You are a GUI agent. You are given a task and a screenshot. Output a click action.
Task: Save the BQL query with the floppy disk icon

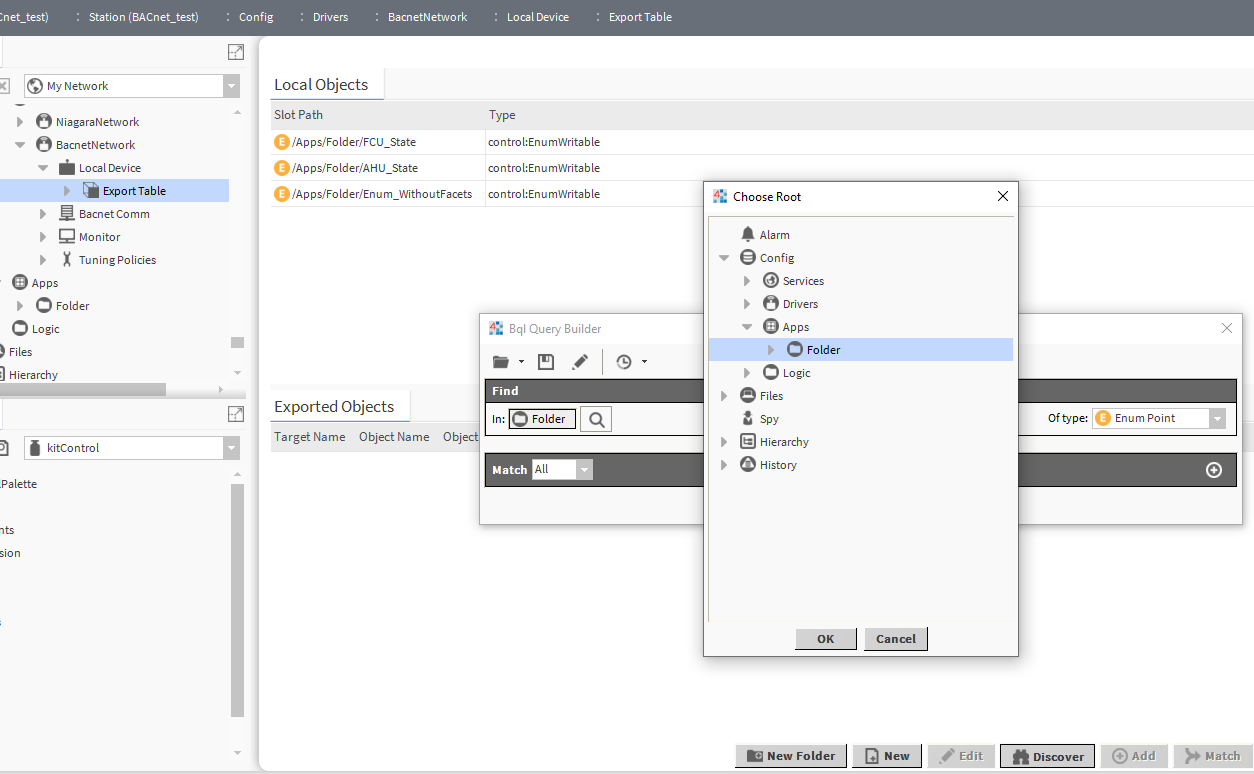pos(546,361)
